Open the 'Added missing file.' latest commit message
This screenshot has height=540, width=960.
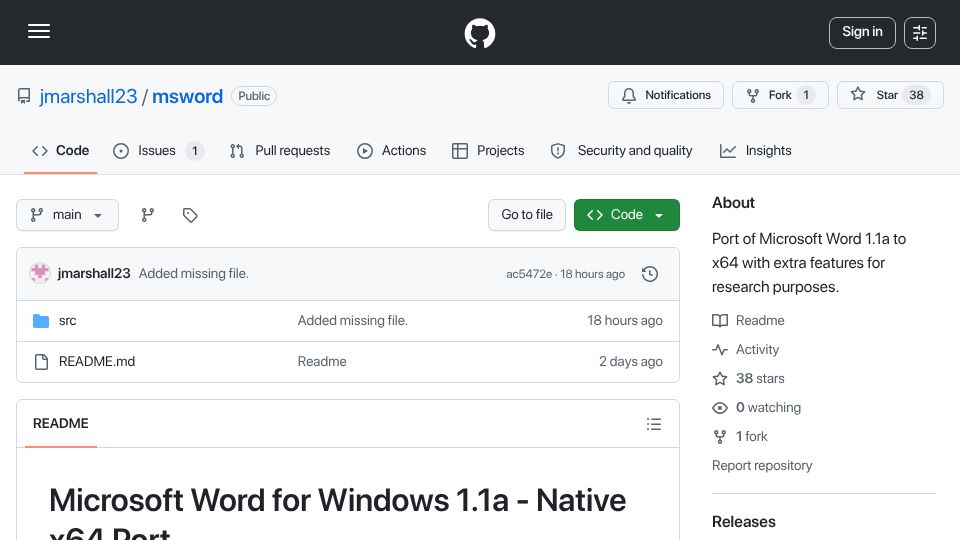coord(193,274)
